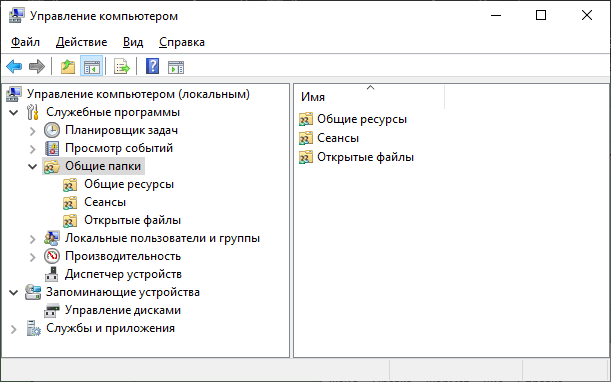Viewport: 611px width, 382px height.
Task: Select the Производительность label
Action: [x=123, y=256]
